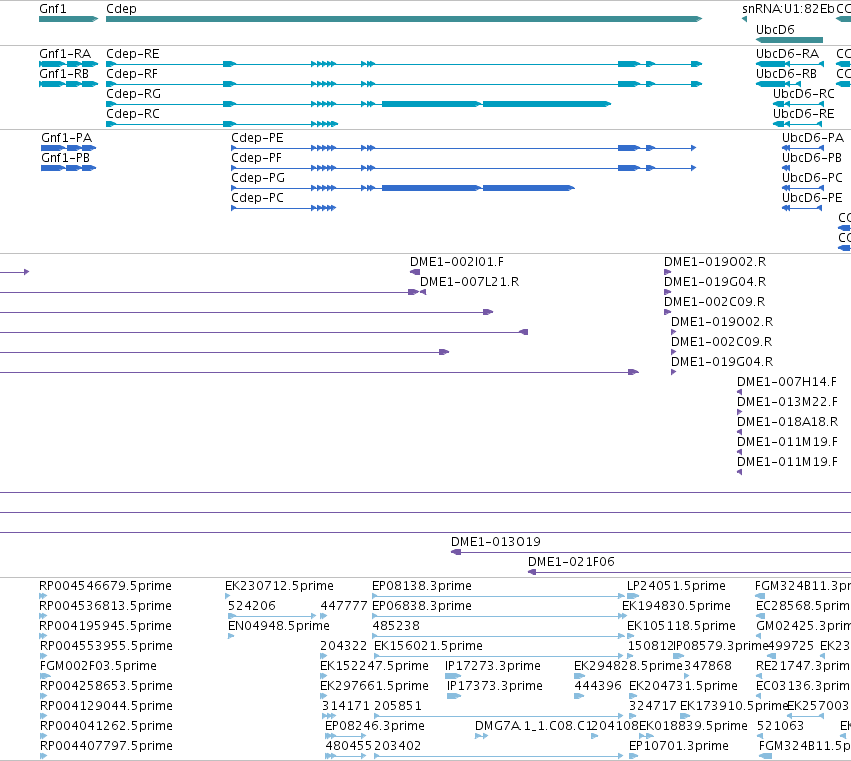Select the Cdep gene bar
Viewport: 851px width, 761px height.
404,19
